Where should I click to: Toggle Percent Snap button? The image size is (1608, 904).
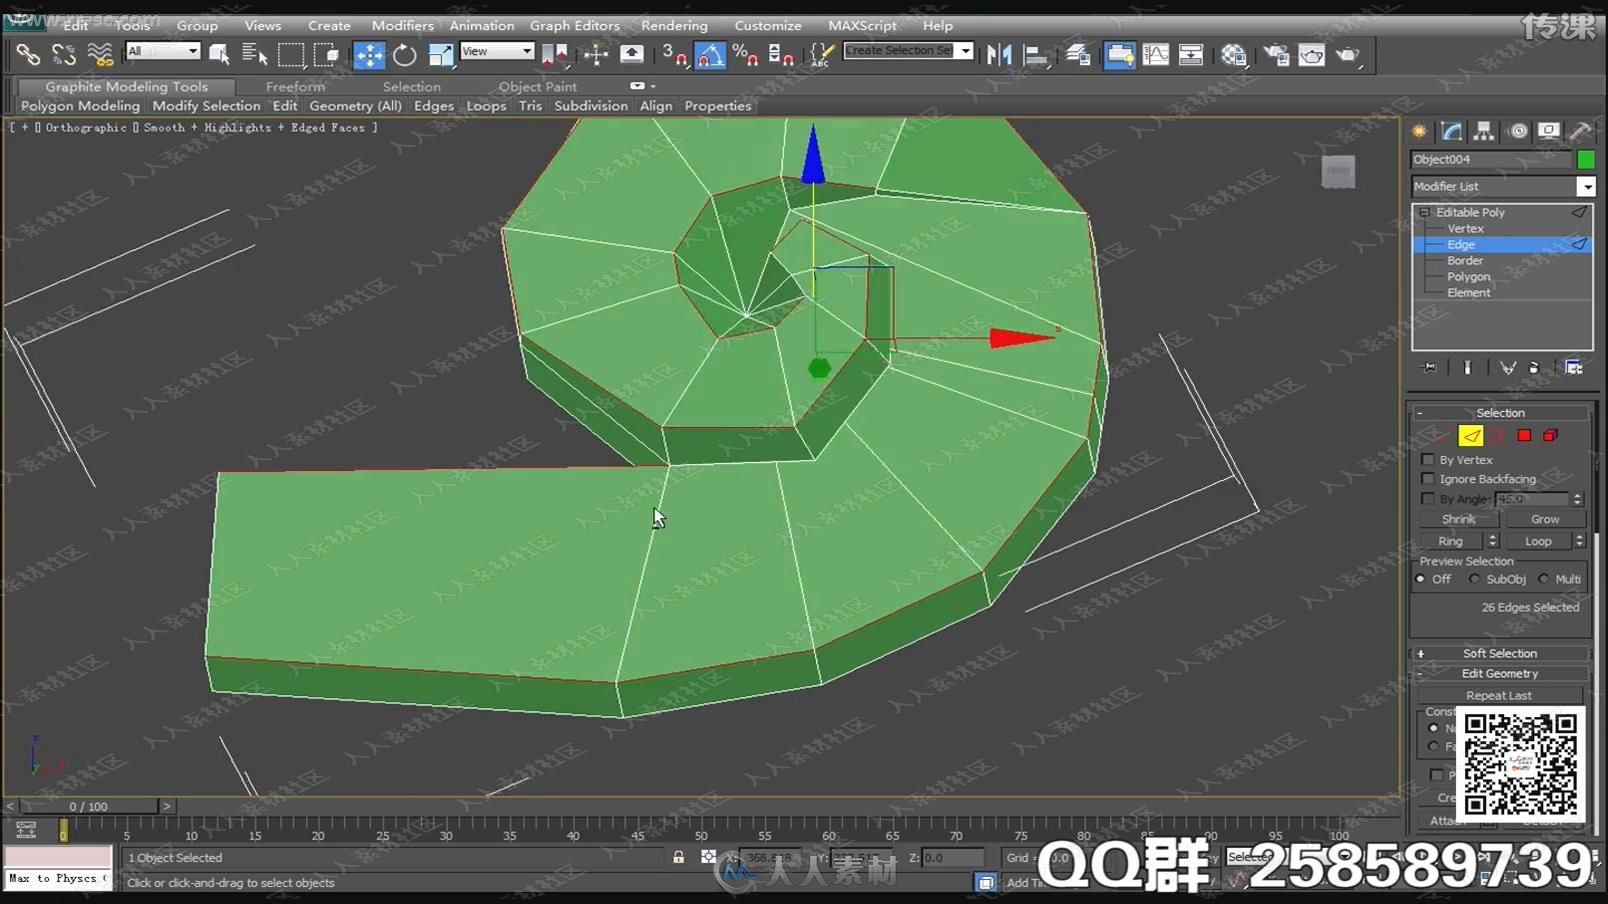(745, 55)
